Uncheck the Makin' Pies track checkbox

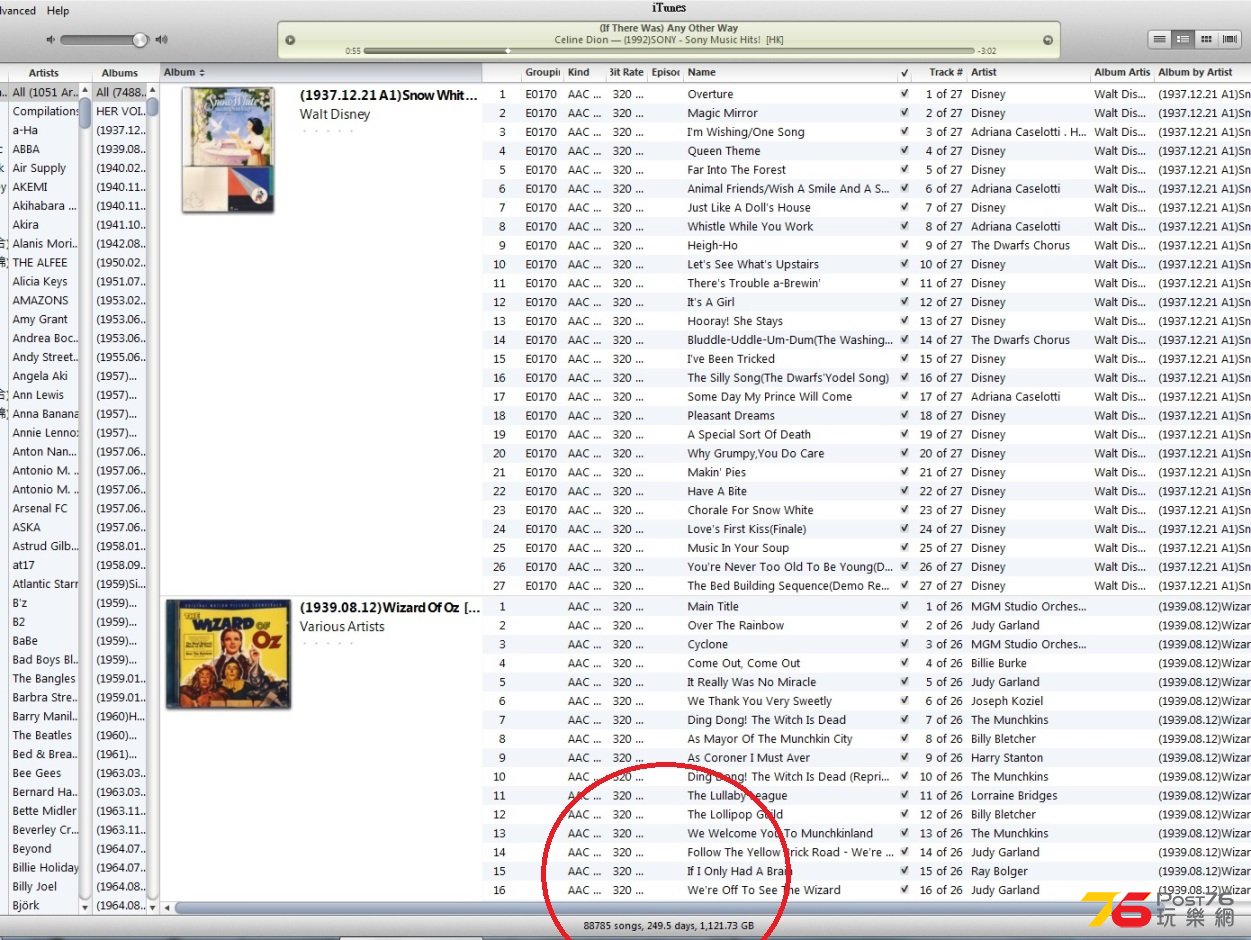pos(905,472)
